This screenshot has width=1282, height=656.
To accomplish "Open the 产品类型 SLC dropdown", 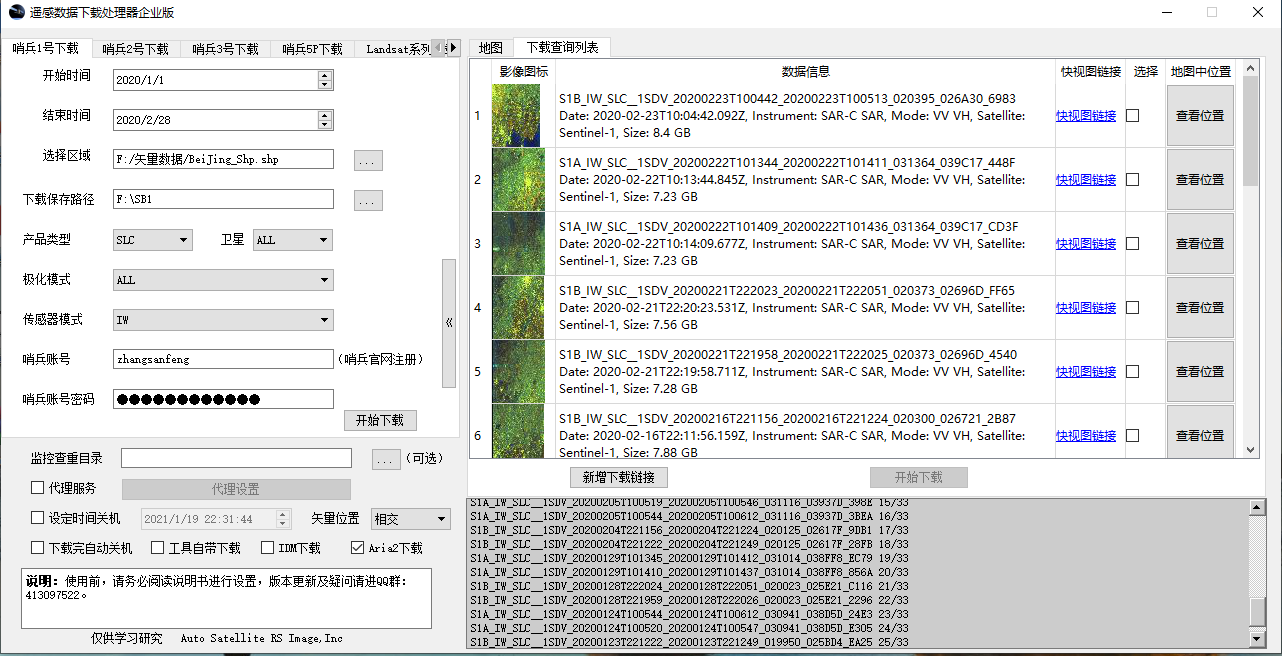I will point(181,239).
